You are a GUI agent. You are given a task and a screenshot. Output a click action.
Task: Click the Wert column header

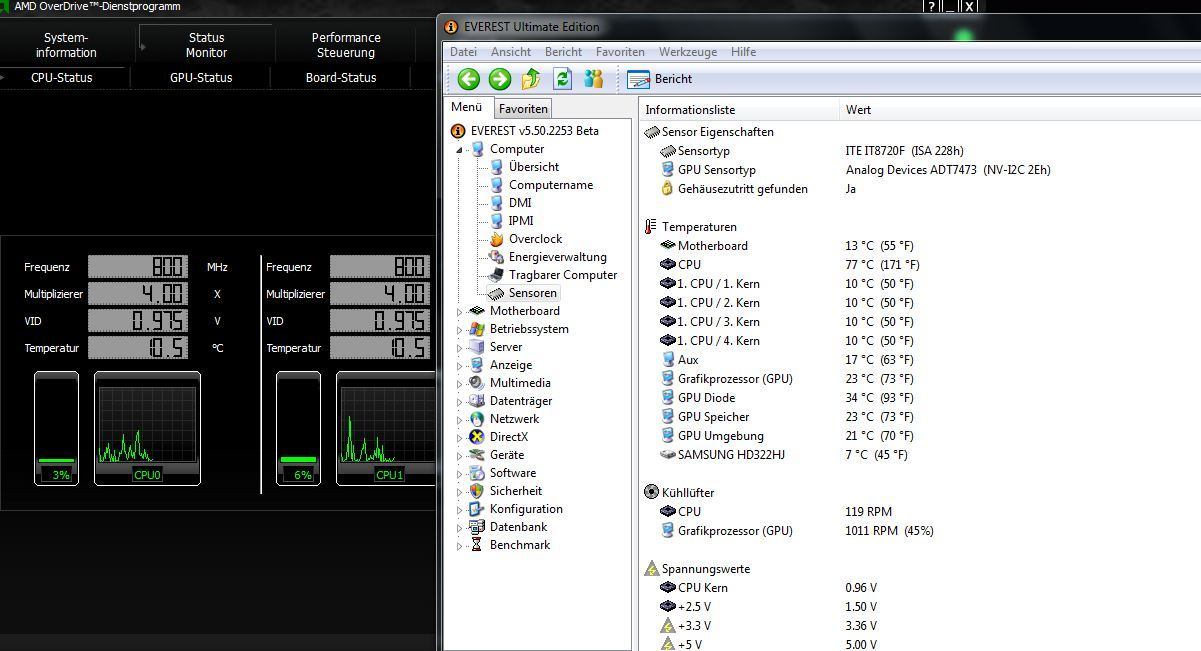(1020, 110)
